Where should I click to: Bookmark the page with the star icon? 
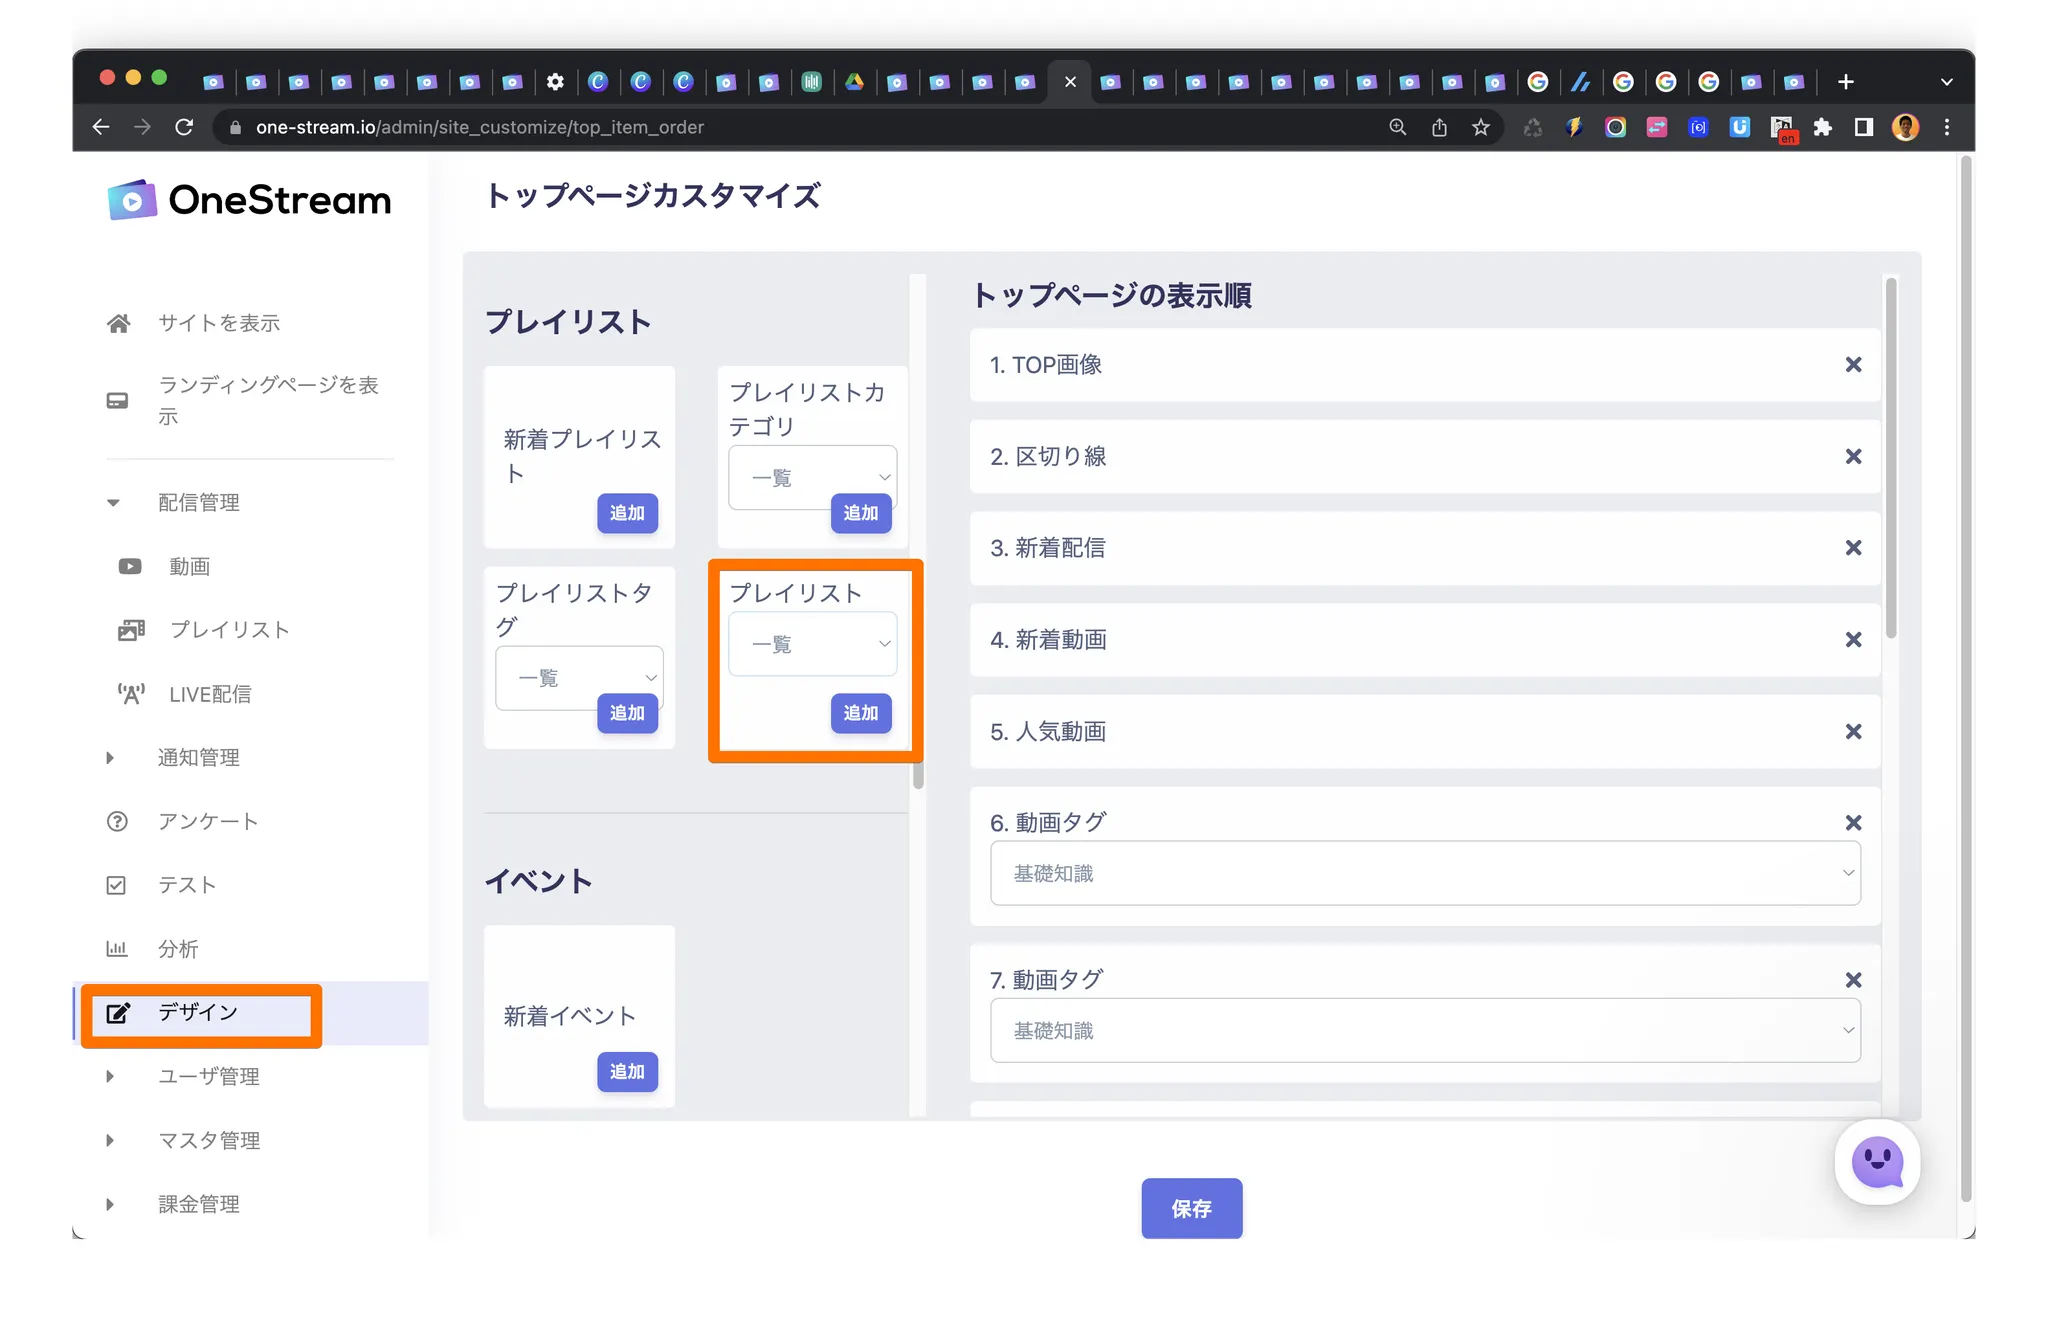tap(1481, 127)
